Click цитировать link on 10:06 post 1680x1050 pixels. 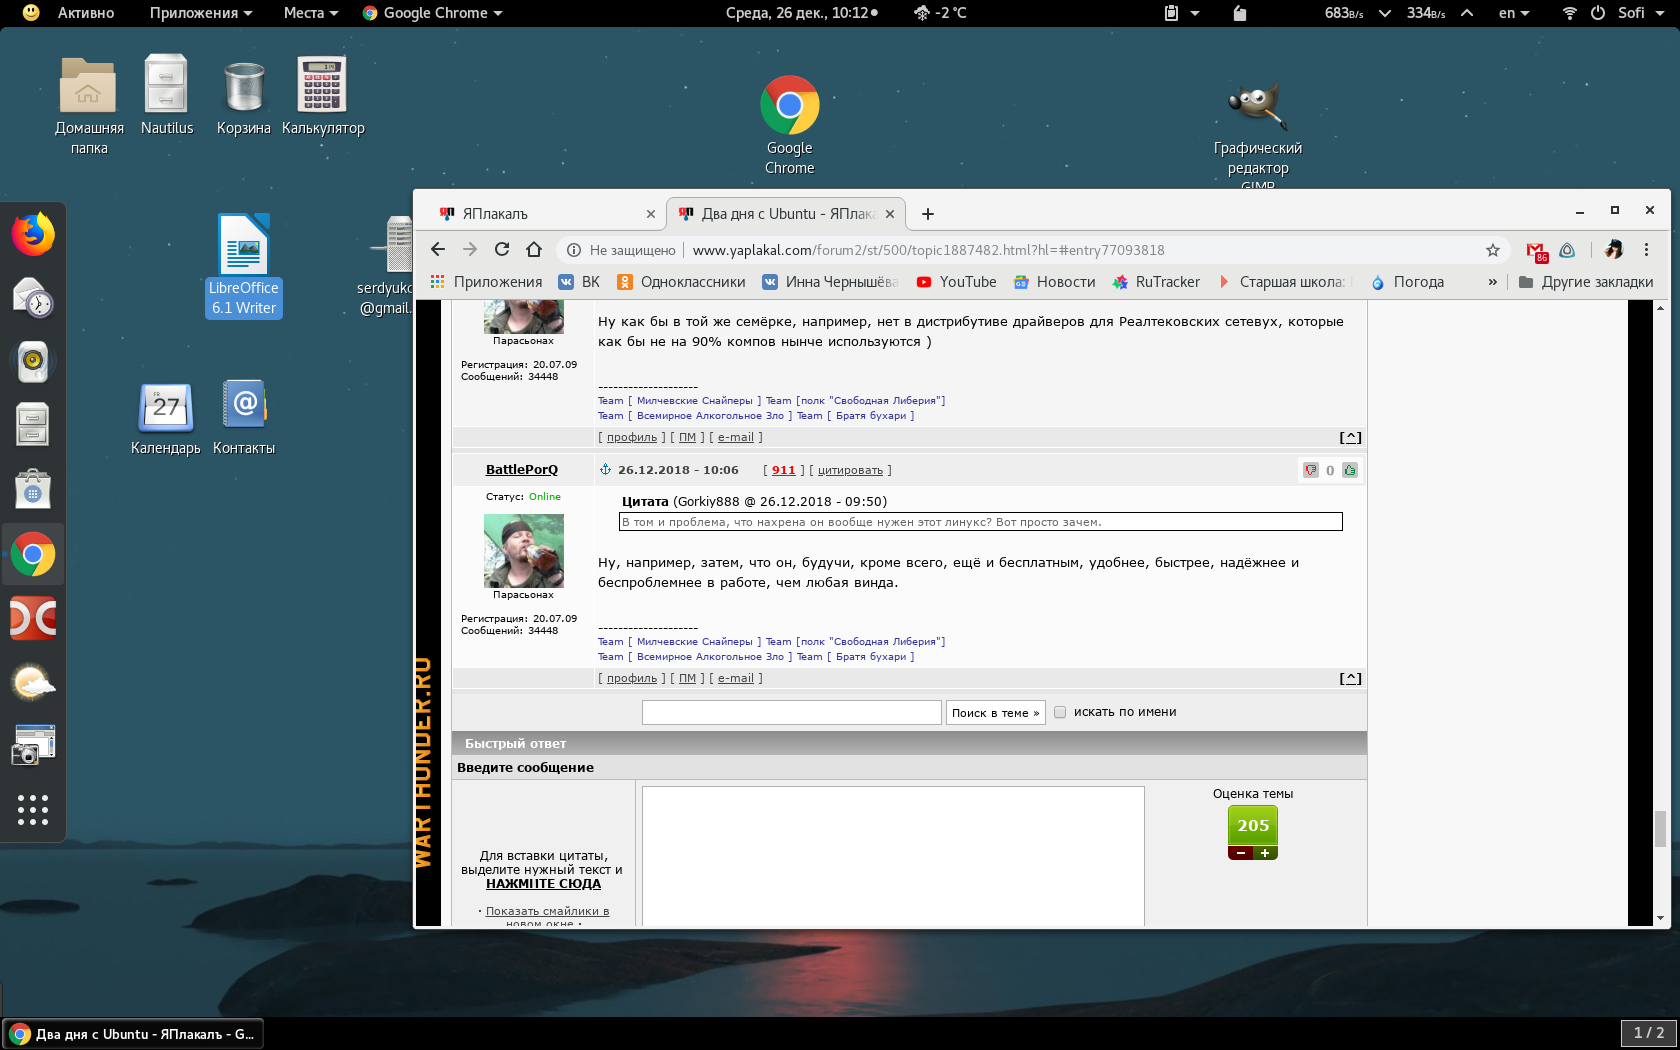click(850, 470)
